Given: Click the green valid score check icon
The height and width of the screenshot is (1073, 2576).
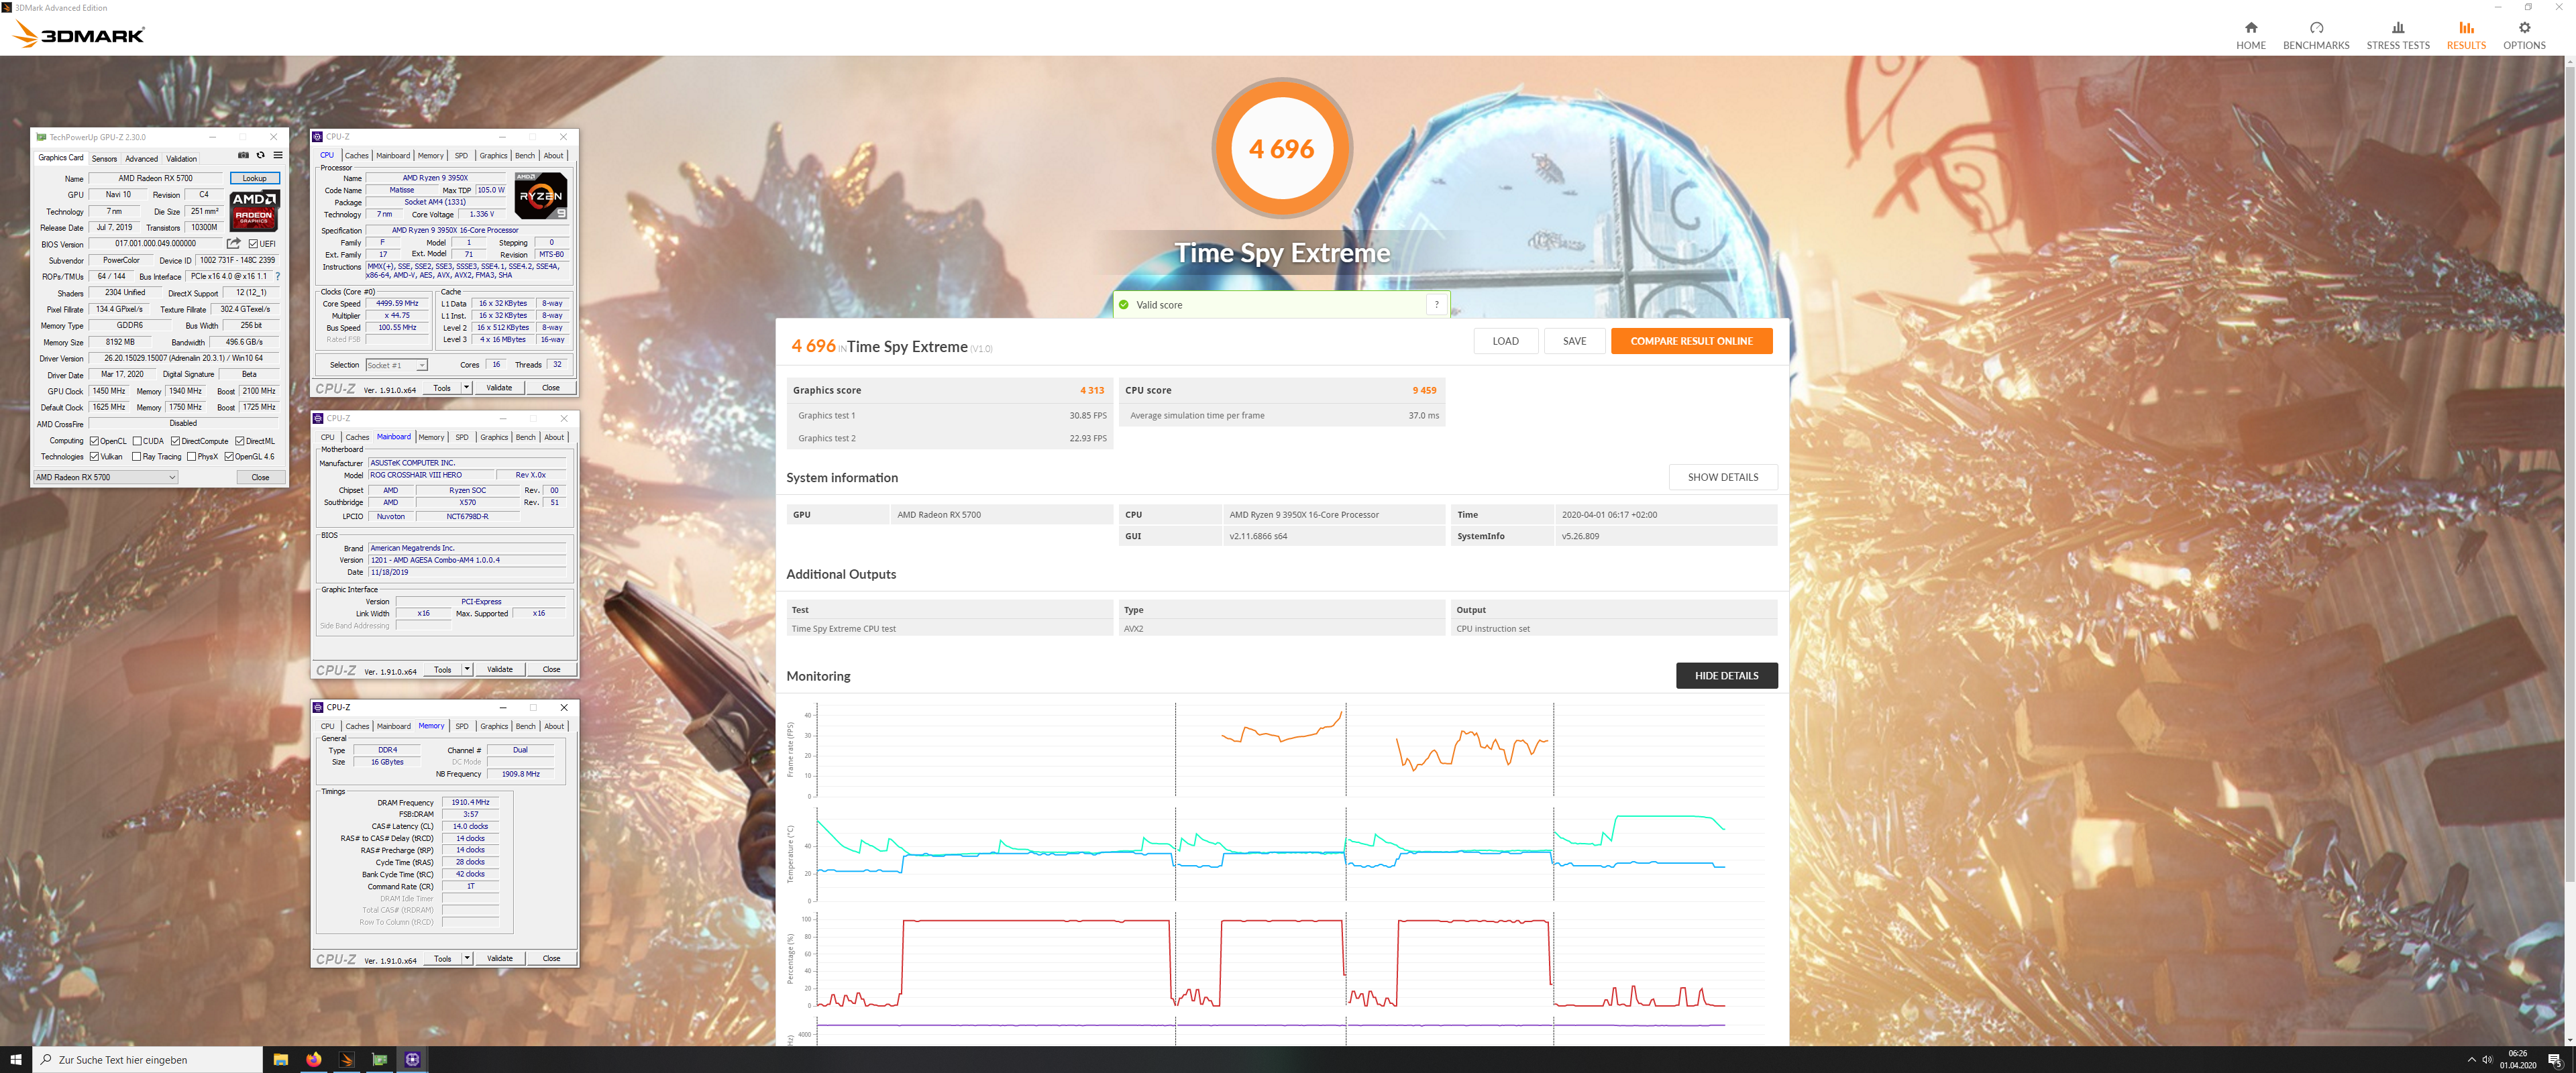Looking at the screenshot, I should coord(1124,305).
